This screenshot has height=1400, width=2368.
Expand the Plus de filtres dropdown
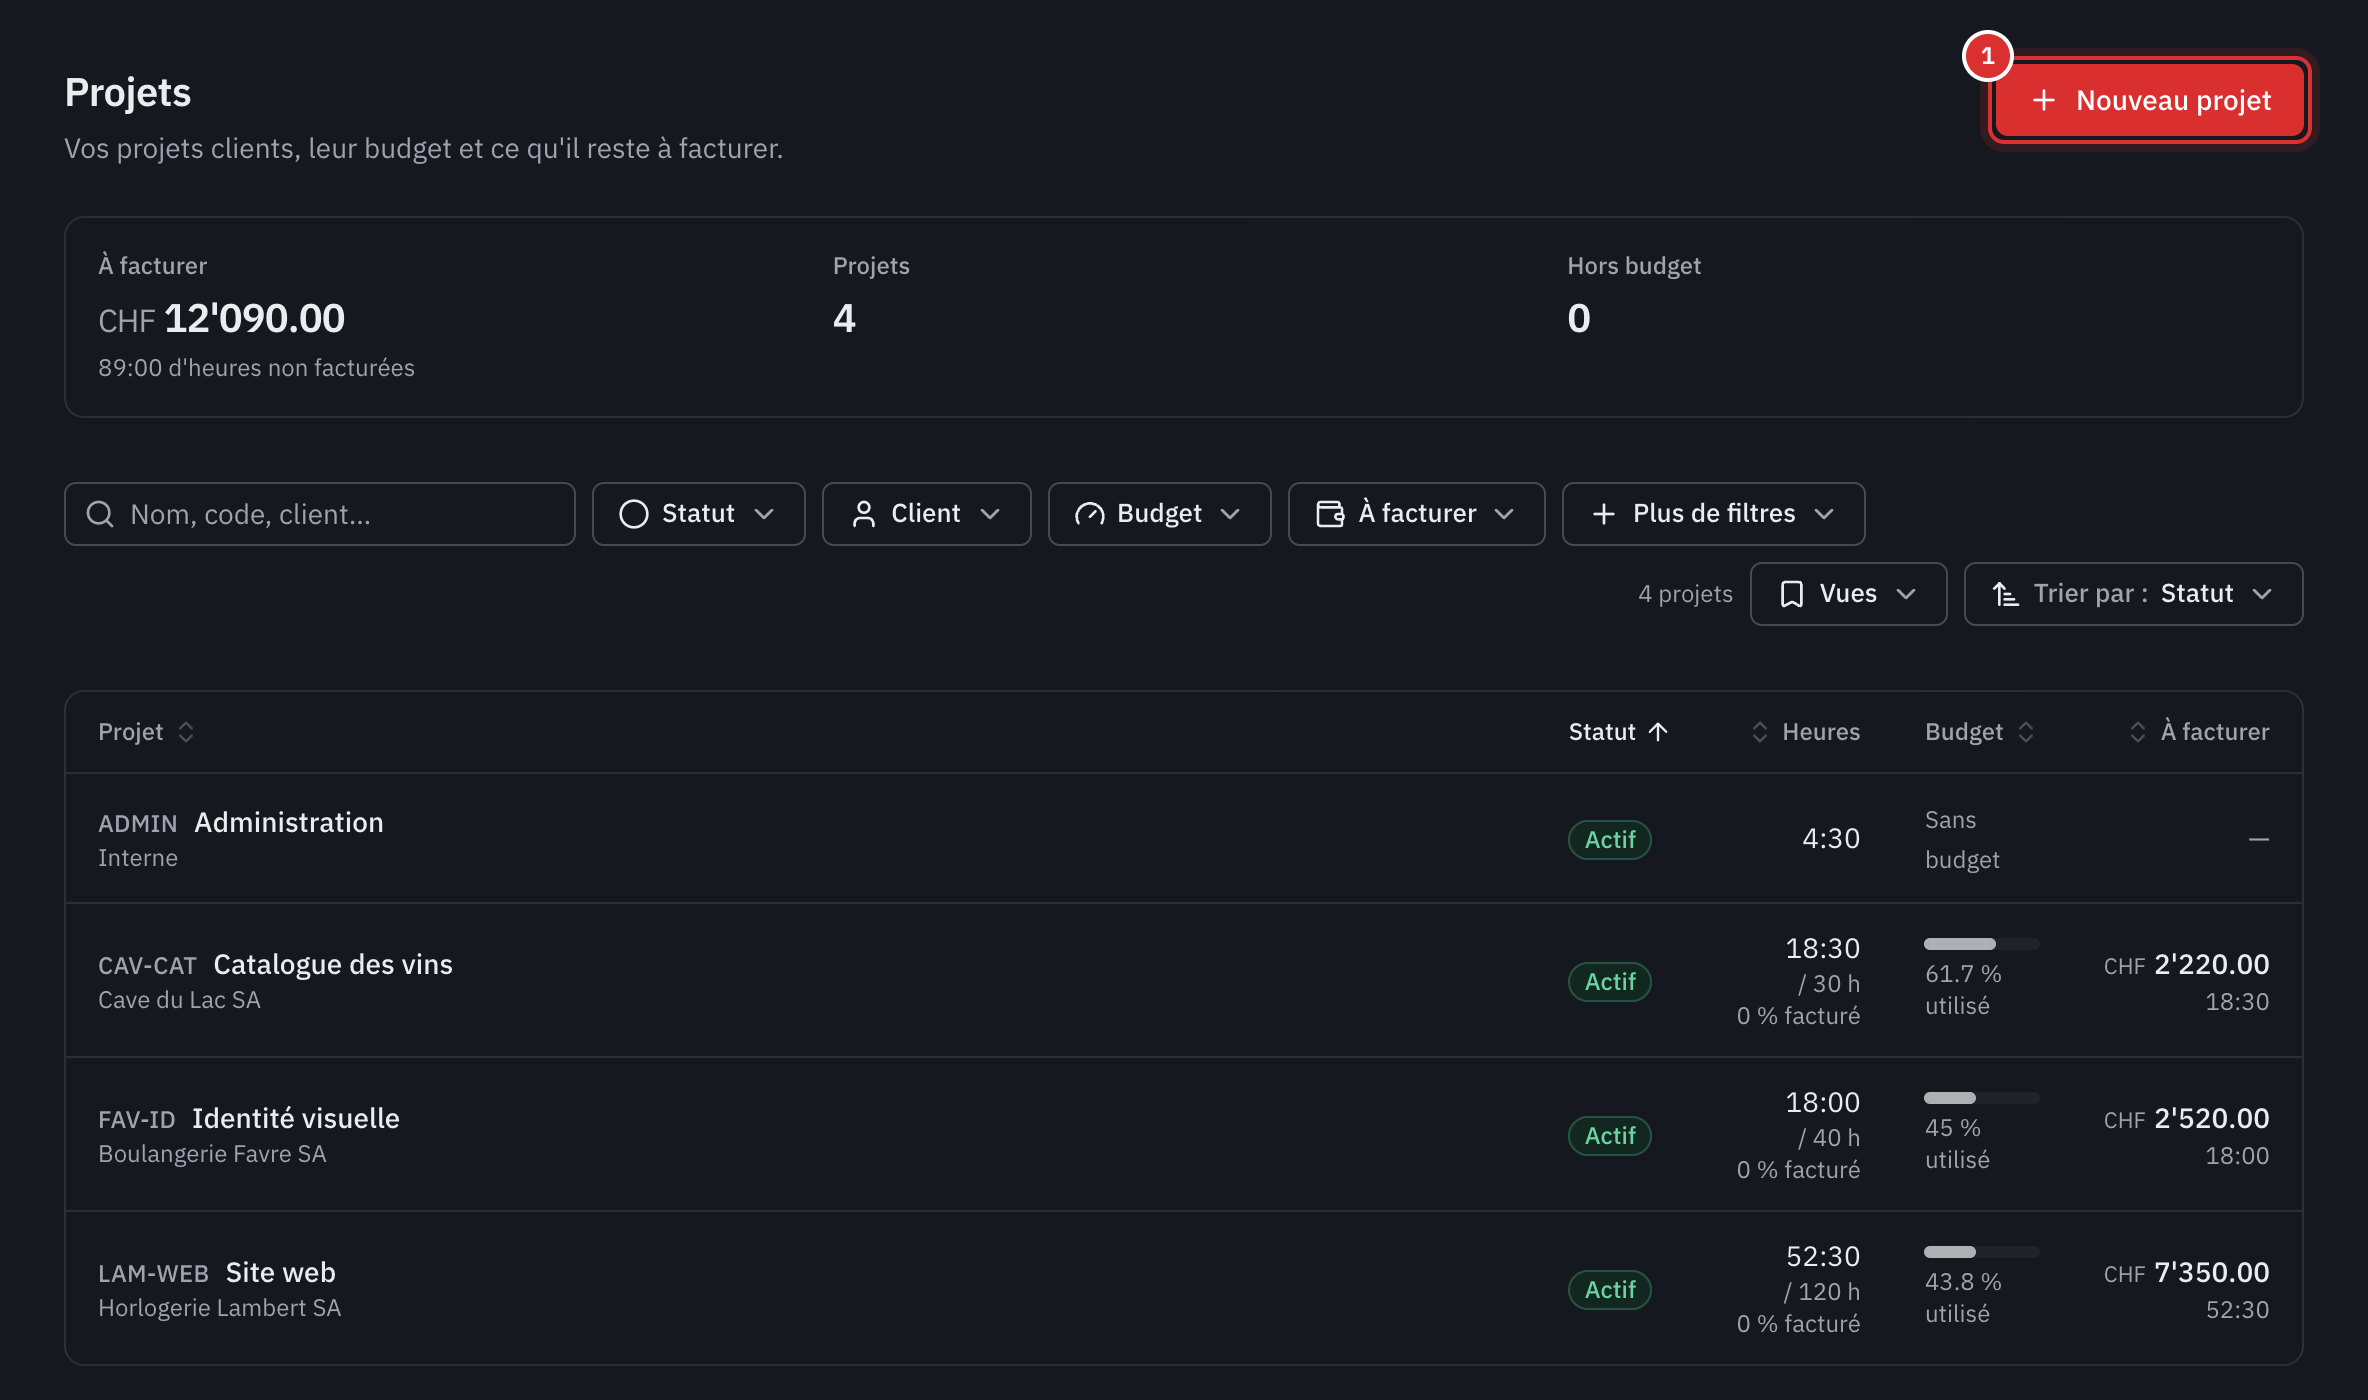click(1713, 514)
